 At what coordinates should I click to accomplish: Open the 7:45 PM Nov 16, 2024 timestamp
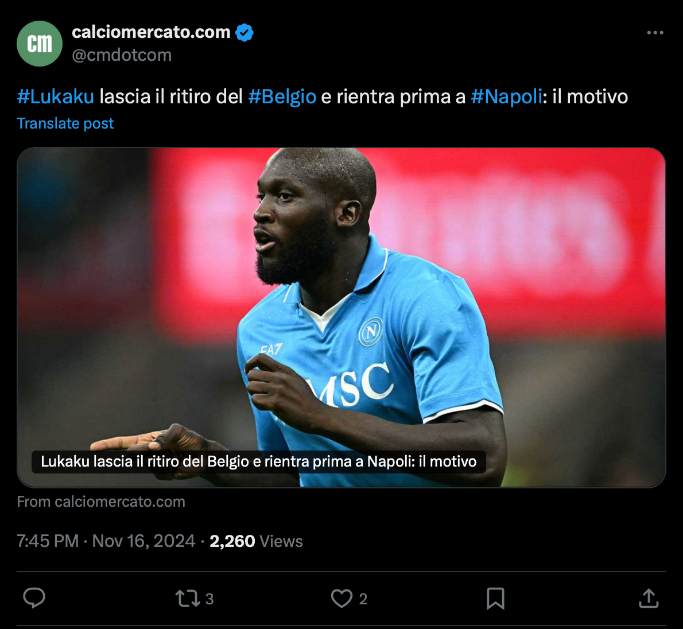[x=106, y=541]
